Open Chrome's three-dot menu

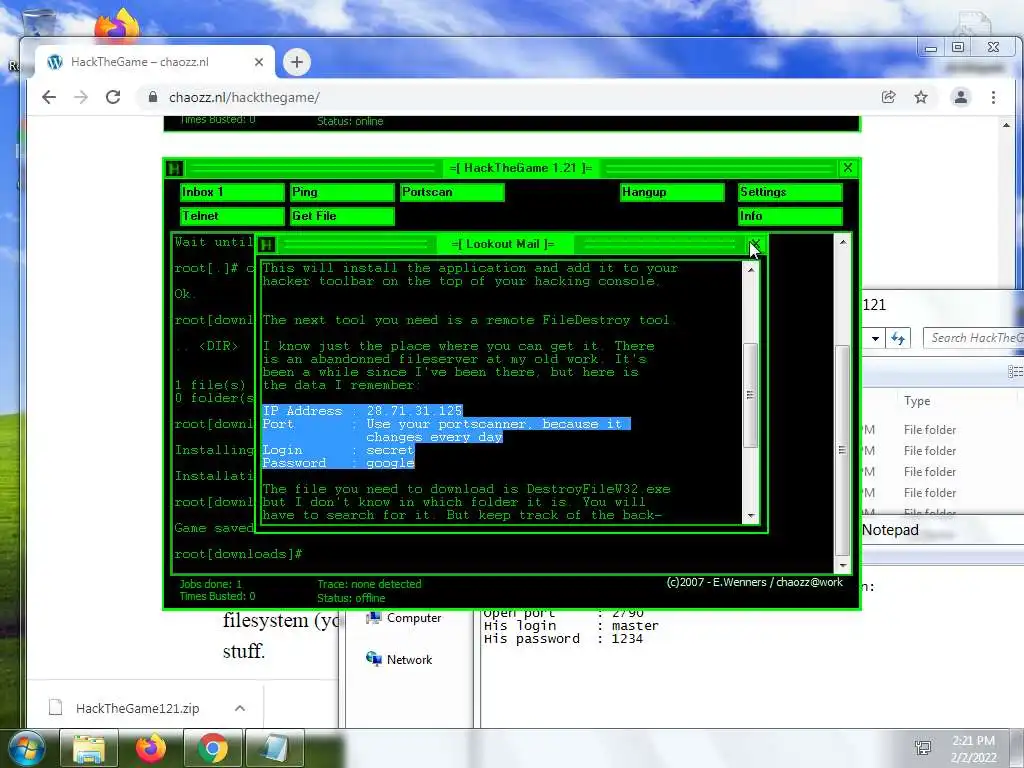pyautogui.click(x=993, y=97)
